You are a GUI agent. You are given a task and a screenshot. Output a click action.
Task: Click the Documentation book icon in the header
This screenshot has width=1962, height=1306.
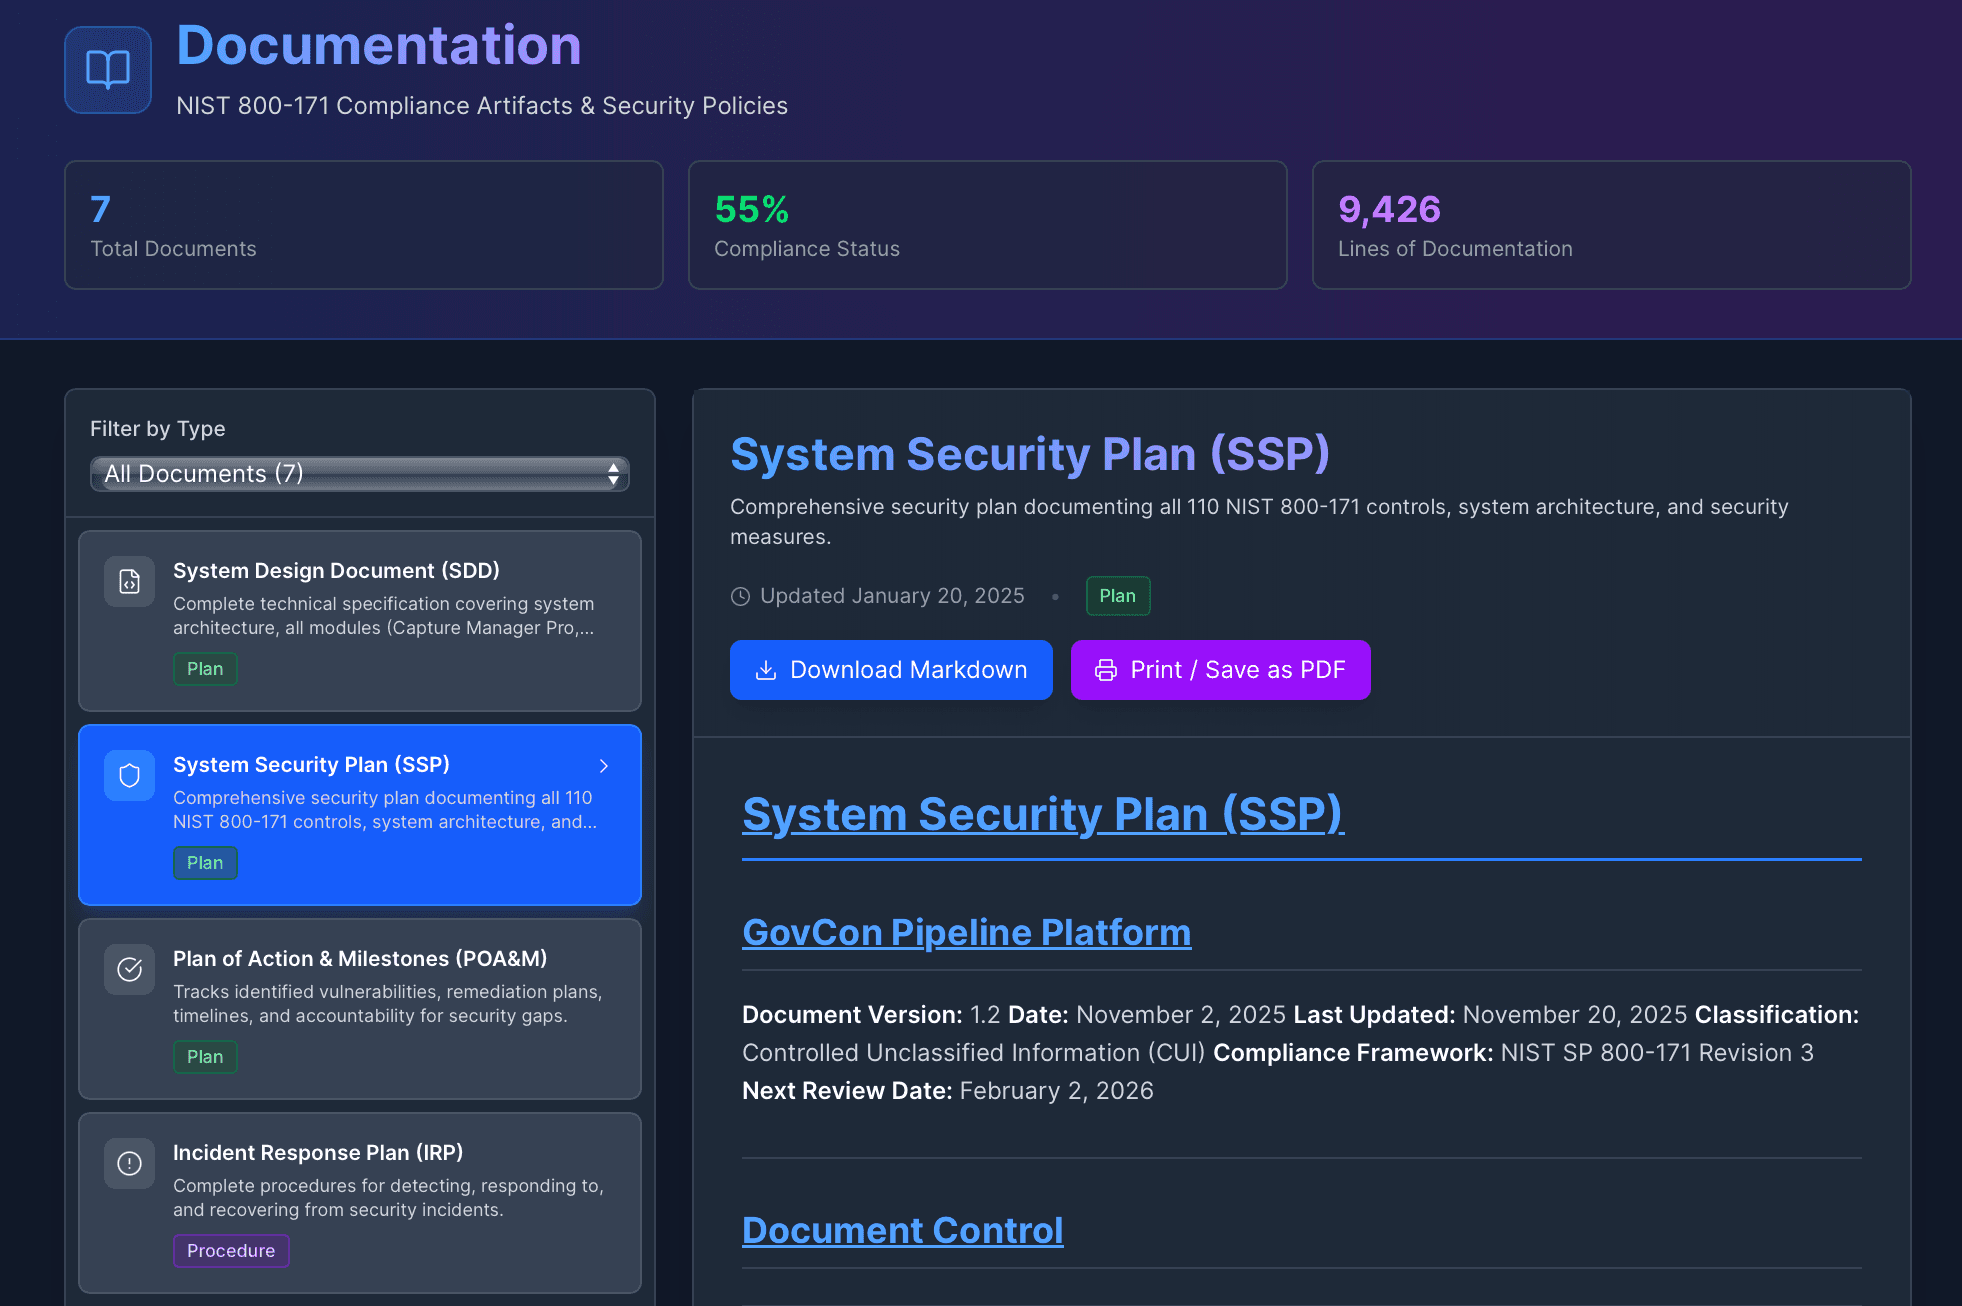107,69
